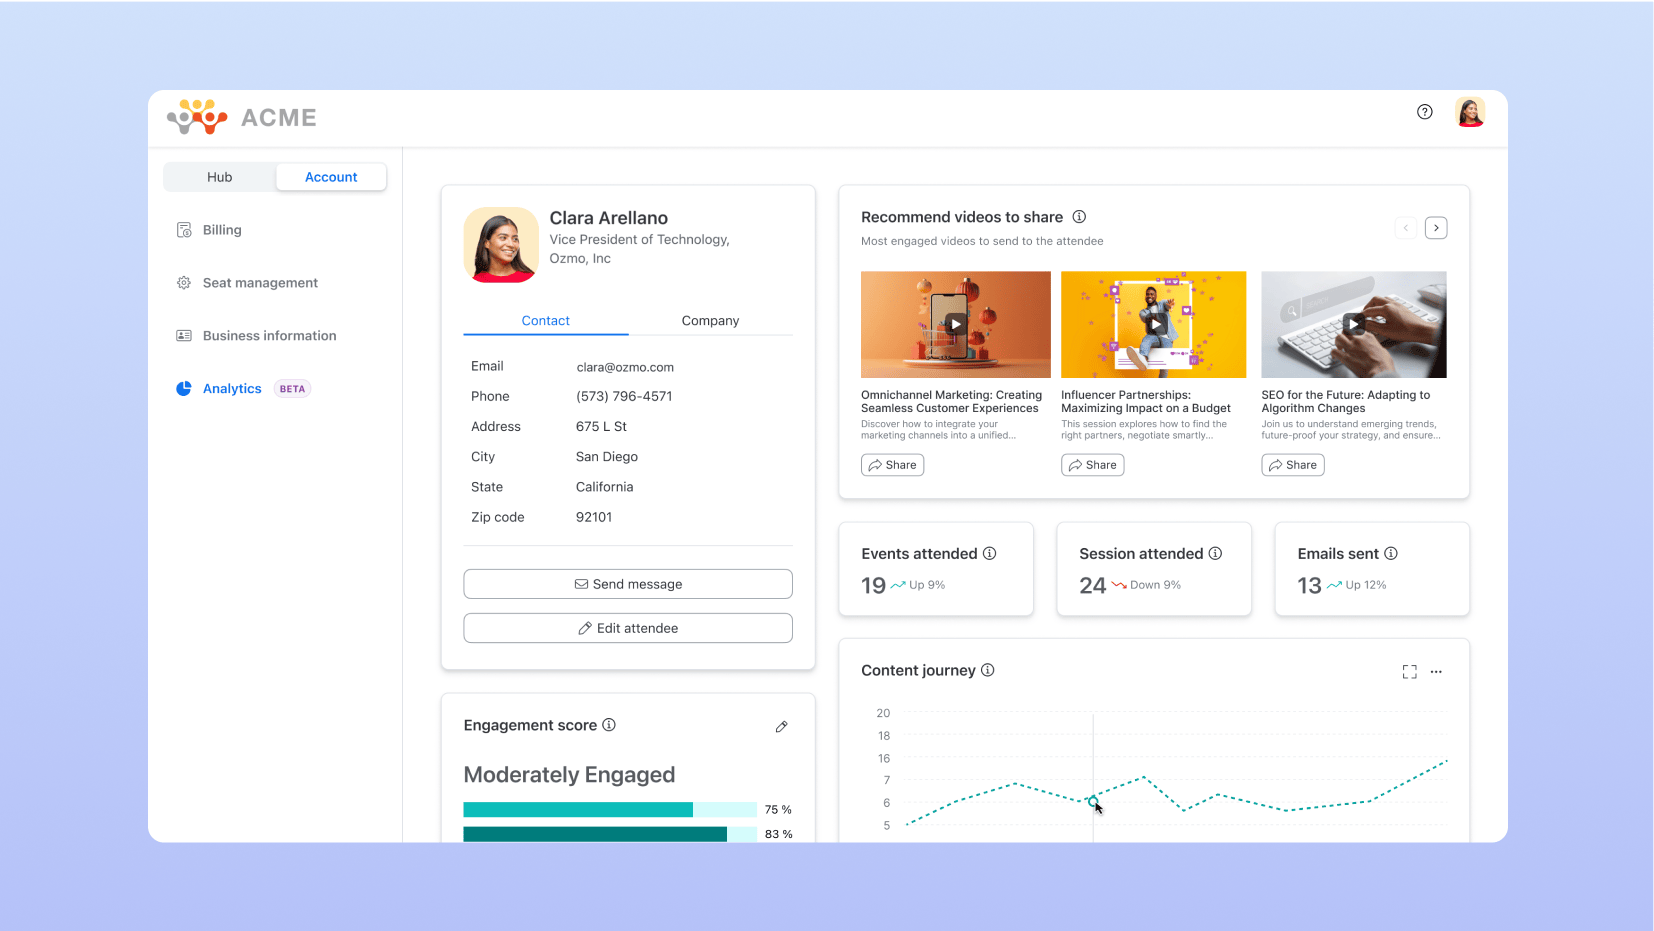Viewport: 1654px width, 931px height.
Task: Select the Contact tab
Action: [x=545, y=321]
